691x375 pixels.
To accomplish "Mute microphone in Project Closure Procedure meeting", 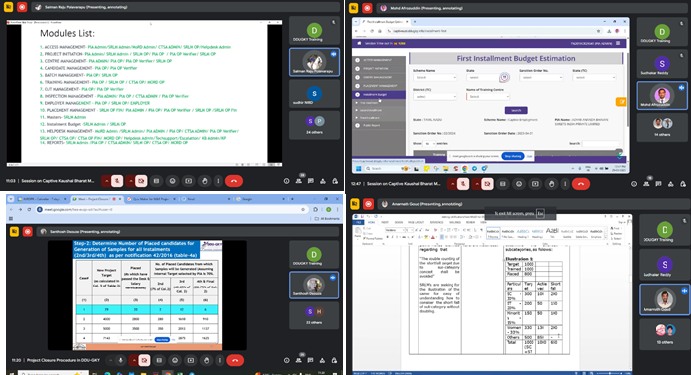I will click(120, 360).
